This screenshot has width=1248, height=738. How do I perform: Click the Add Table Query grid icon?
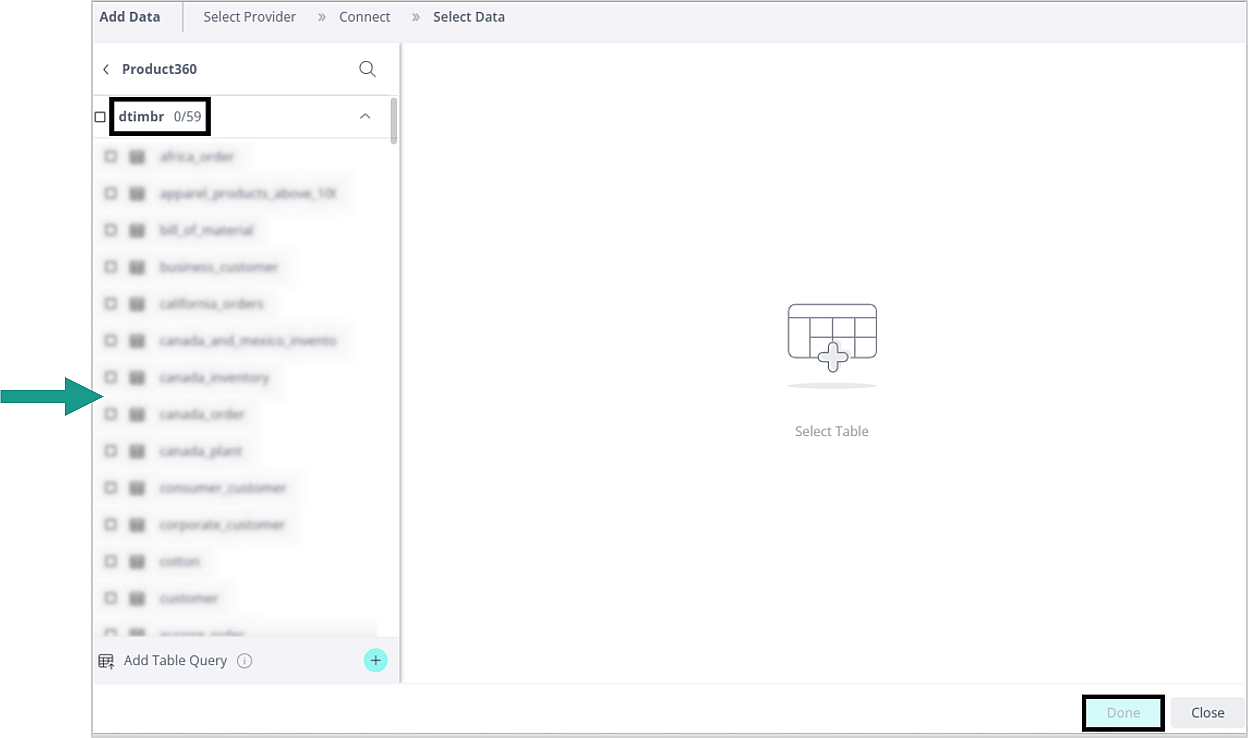(x=106, y=661)
